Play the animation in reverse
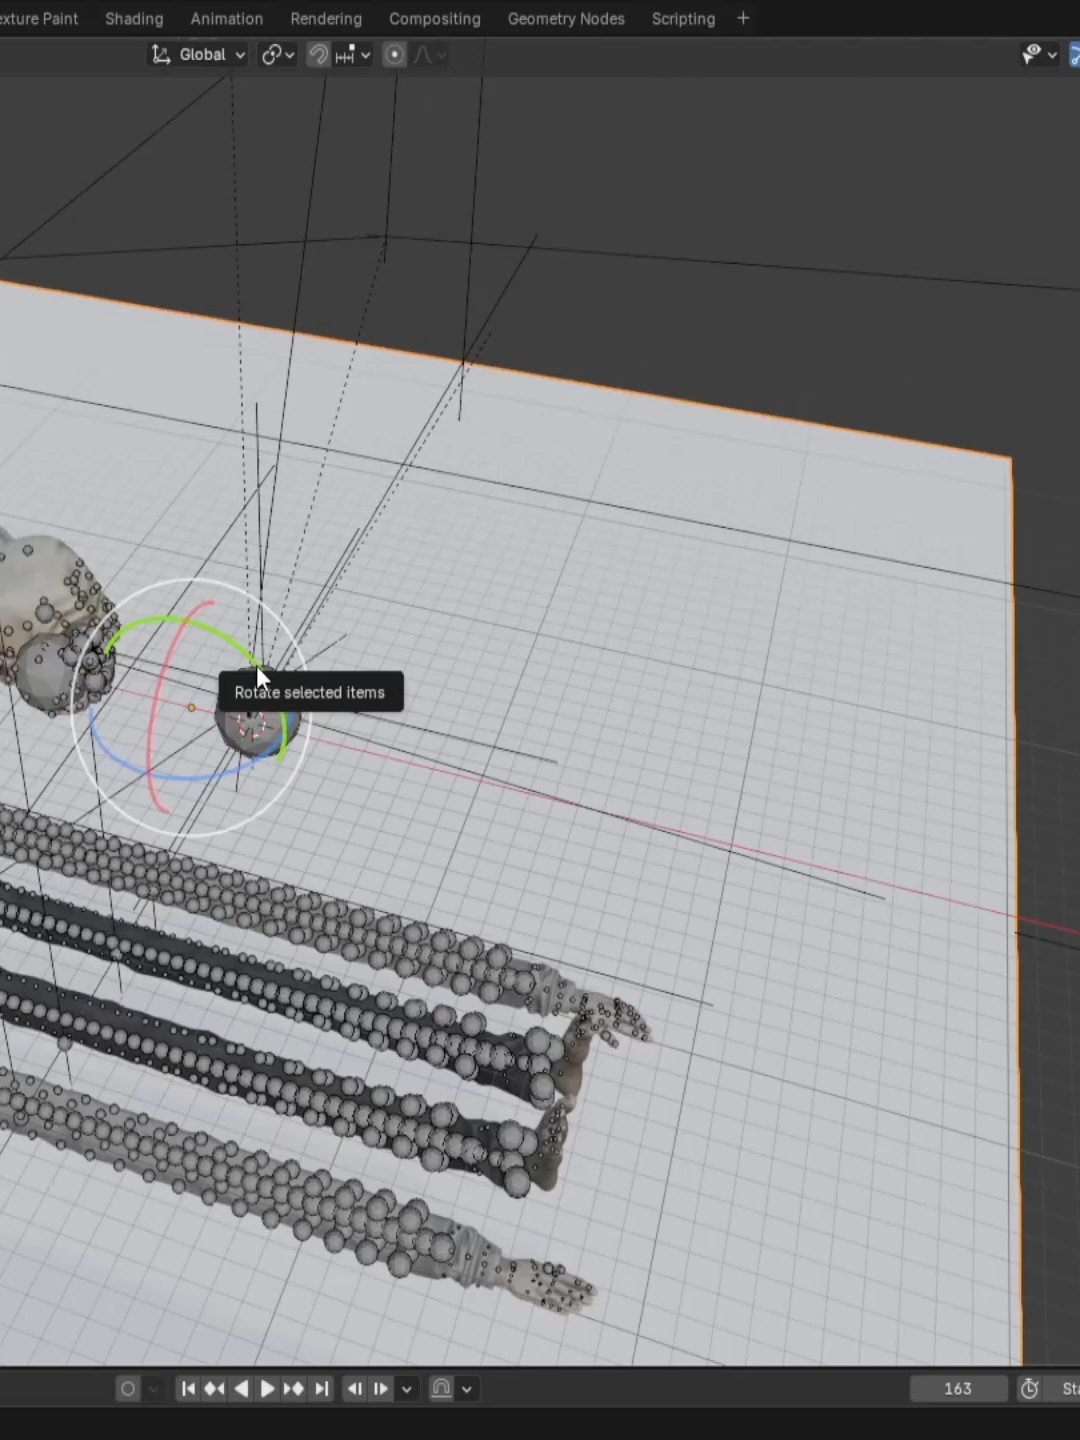Screen dimensions: 1080x1440 pyautogui.click(x=241, y=1388)
